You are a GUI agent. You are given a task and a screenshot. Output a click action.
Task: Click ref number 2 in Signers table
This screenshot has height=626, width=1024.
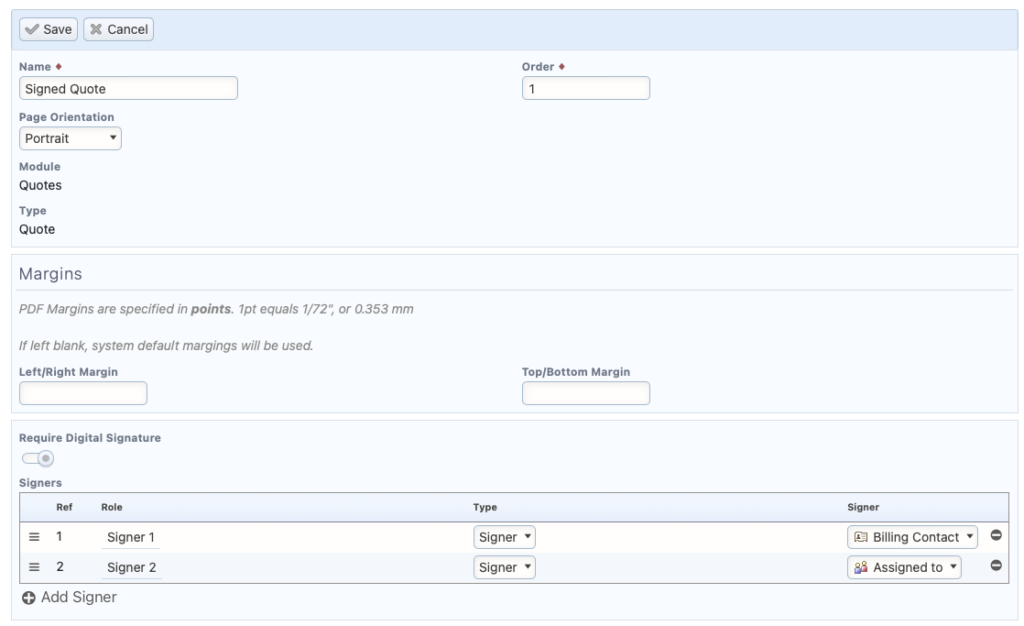(x=59, y=567)
